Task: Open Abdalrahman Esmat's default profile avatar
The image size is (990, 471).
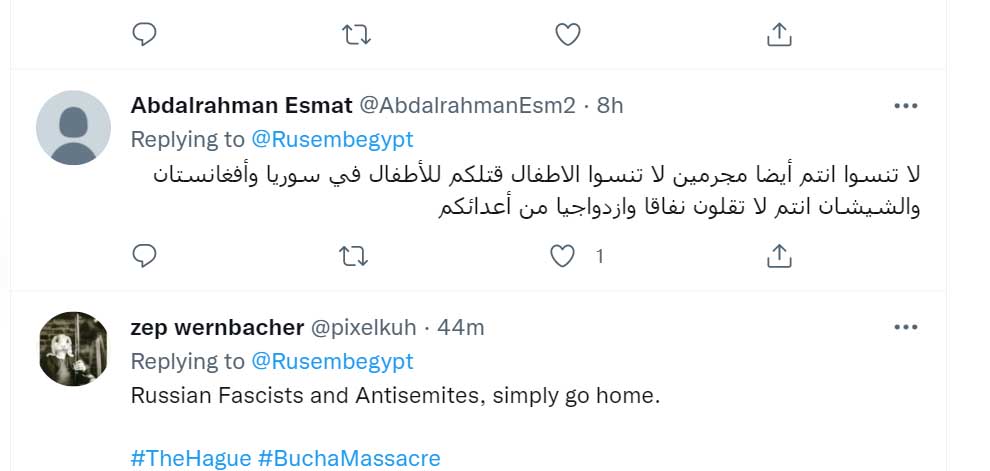Action: [x=73, y=127]
